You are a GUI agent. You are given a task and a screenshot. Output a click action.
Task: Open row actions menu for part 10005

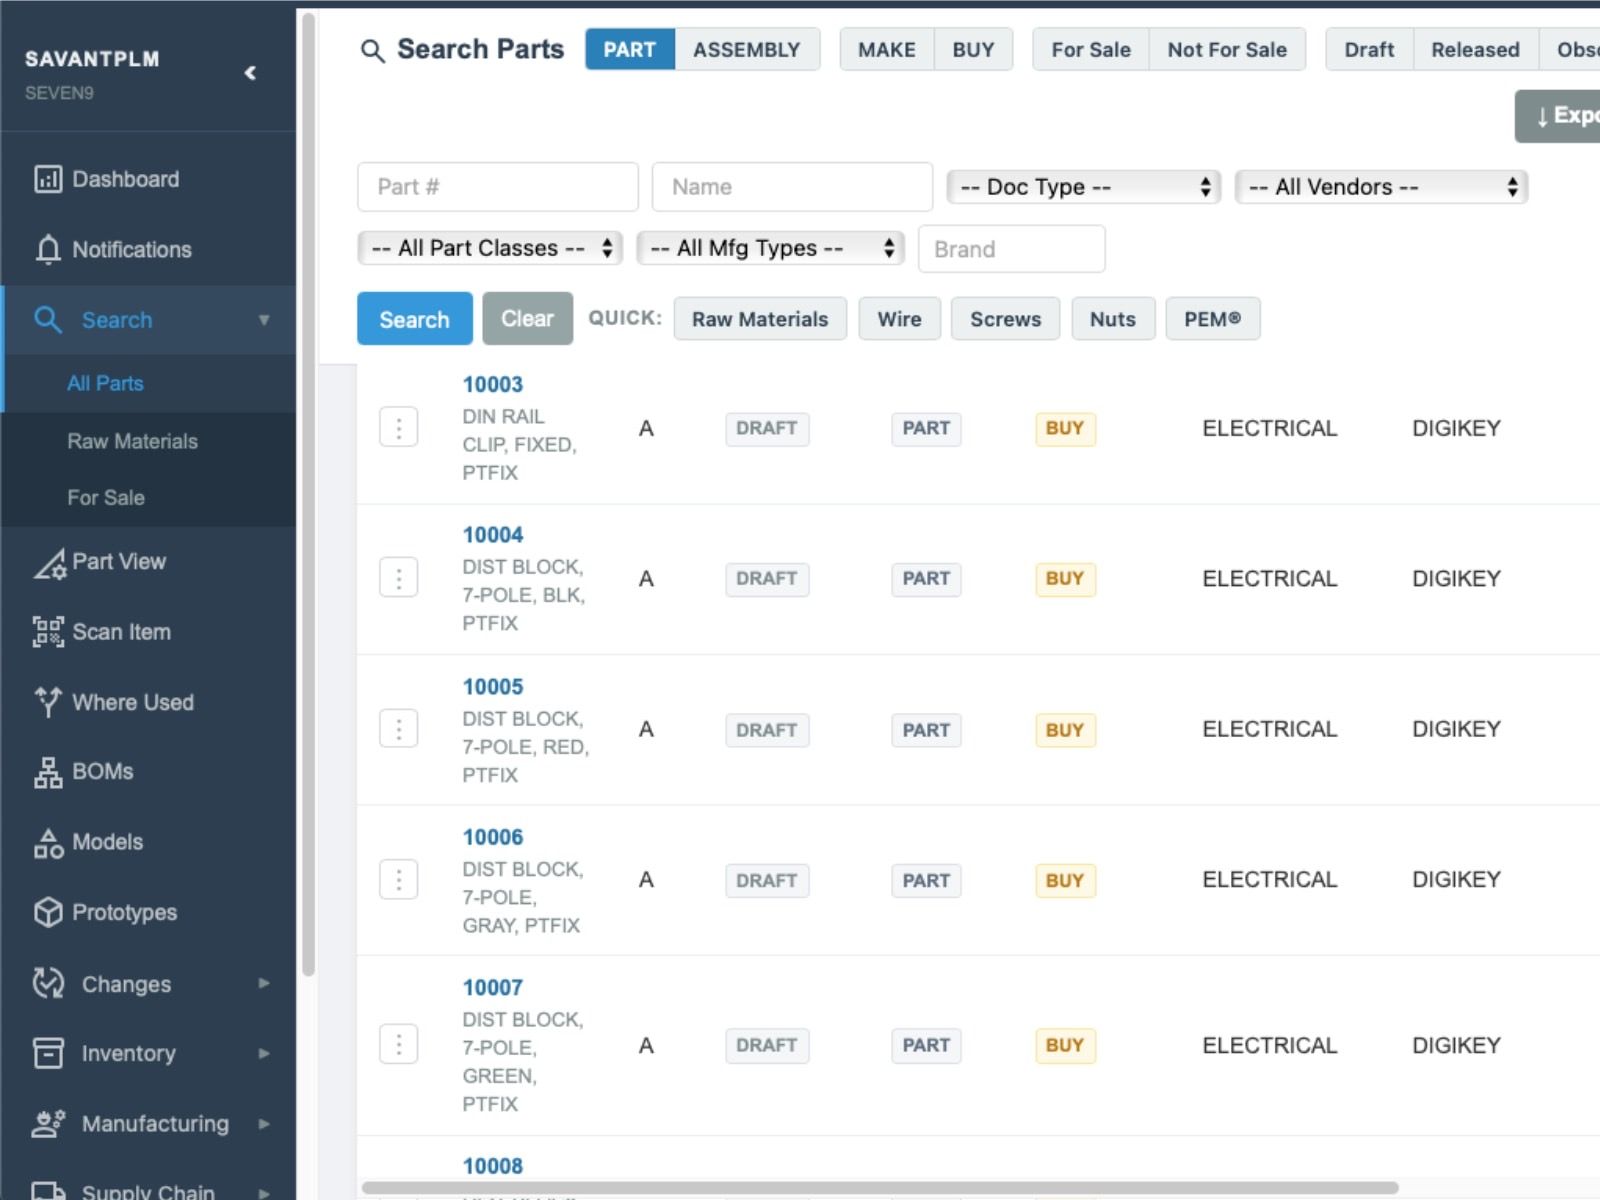pyautogui.click(x=399, y=729)
